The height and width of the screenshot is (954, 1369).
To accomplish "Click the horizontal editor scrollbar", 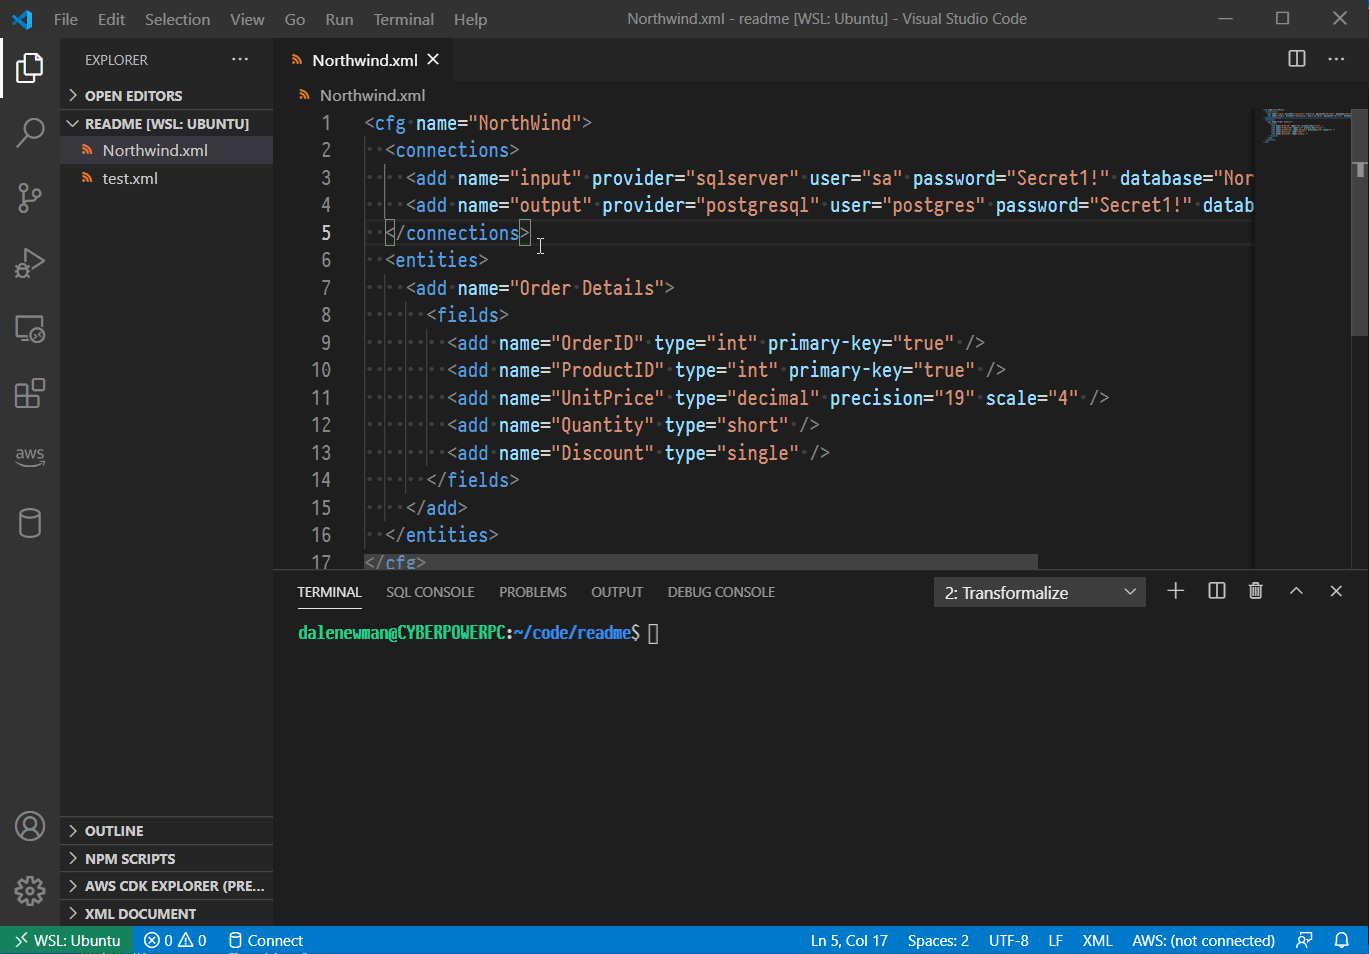I will coord(701,562).
